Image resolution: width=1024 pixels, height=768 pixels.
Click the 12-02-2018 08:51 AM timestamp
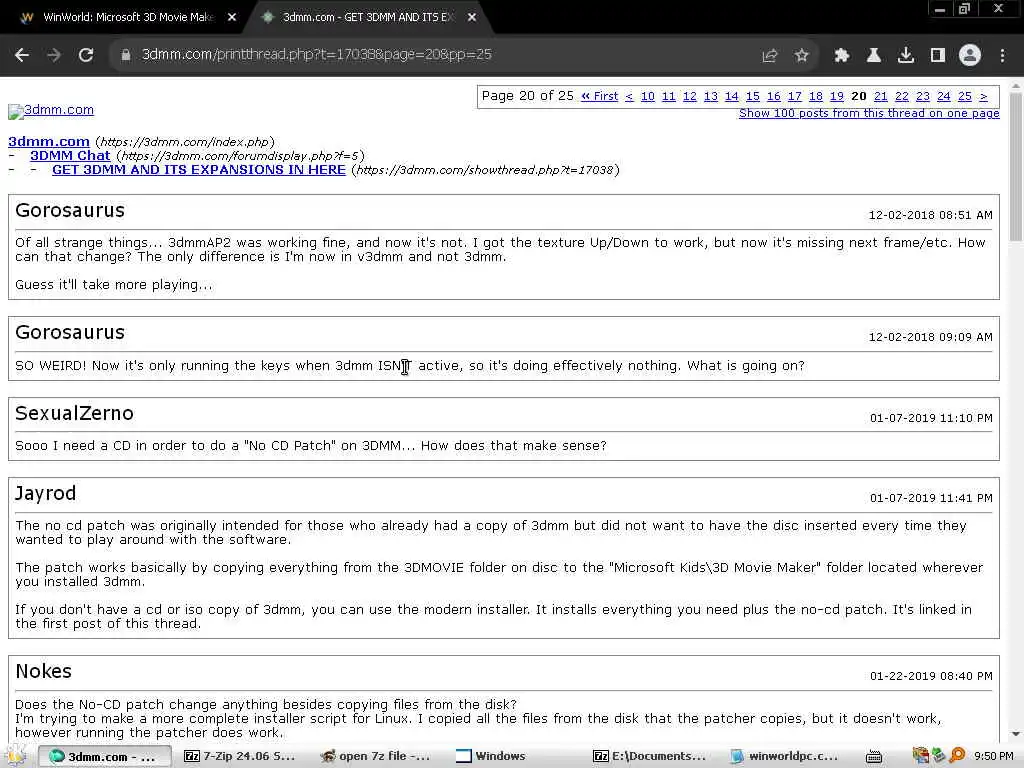(x=931, y=216)
